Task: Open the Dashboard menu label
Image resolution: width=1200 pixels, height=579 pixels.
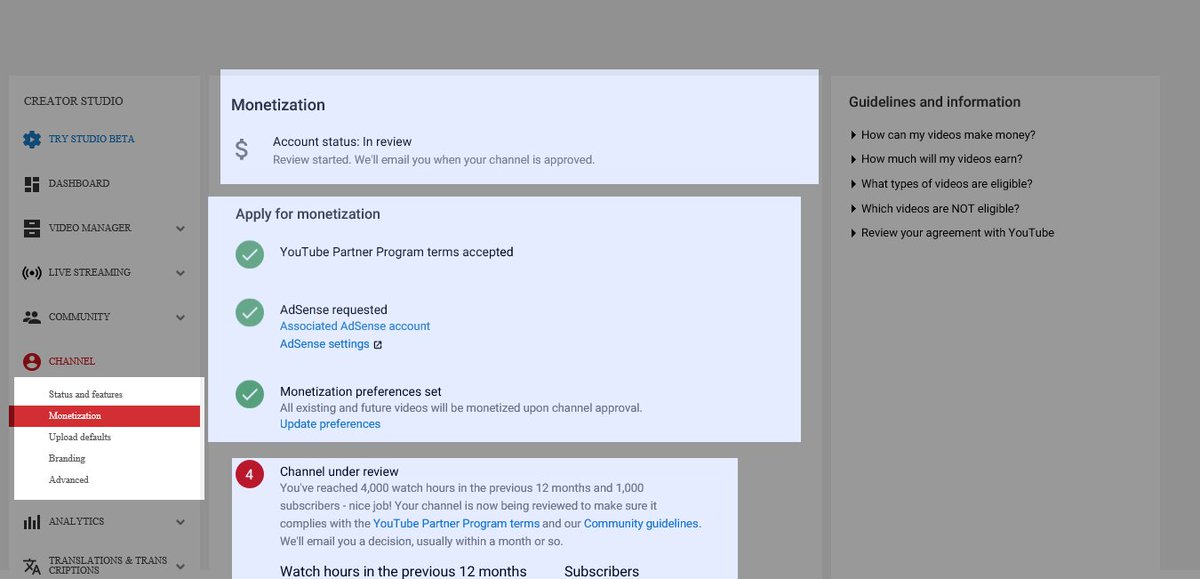Action: pyautogui.click(x=79, y=184)
